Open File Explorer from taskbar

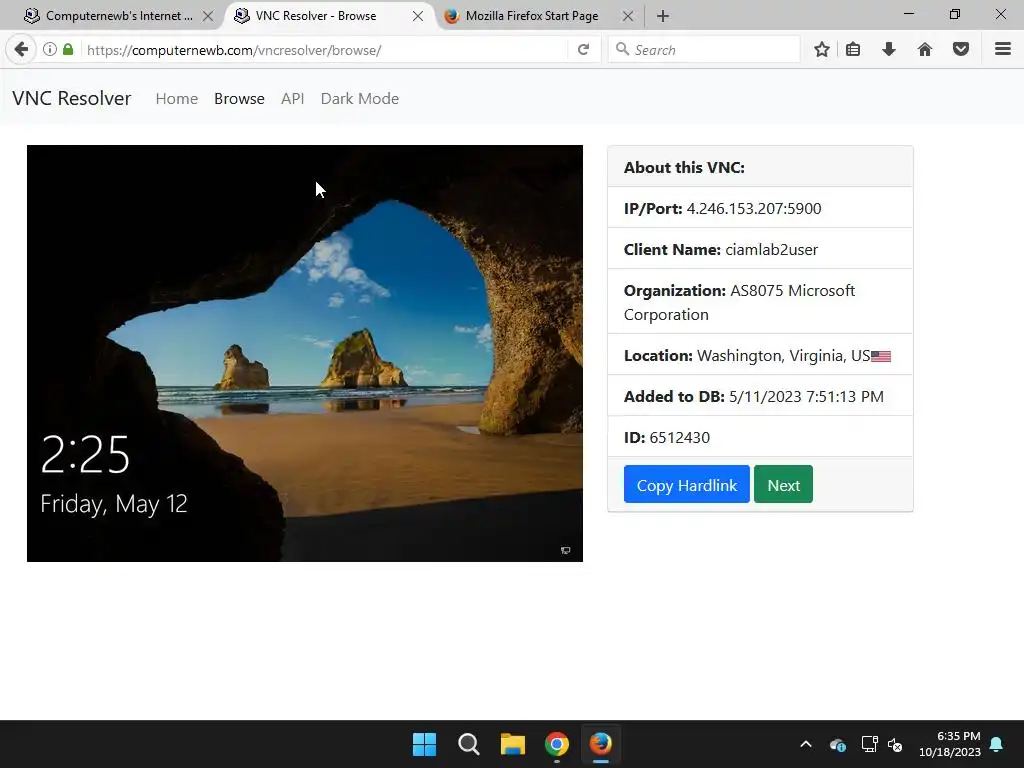[x=513, y=744]
